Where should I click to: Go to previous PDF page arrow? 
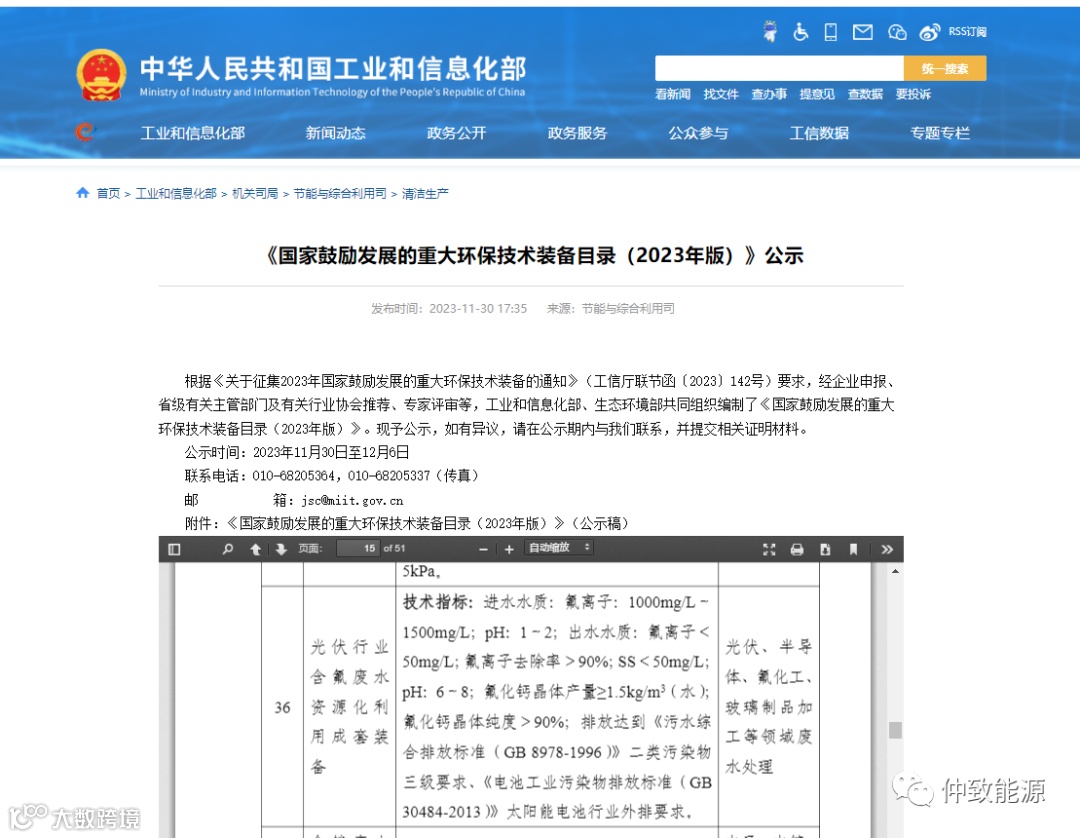click(x=255, y=549)
